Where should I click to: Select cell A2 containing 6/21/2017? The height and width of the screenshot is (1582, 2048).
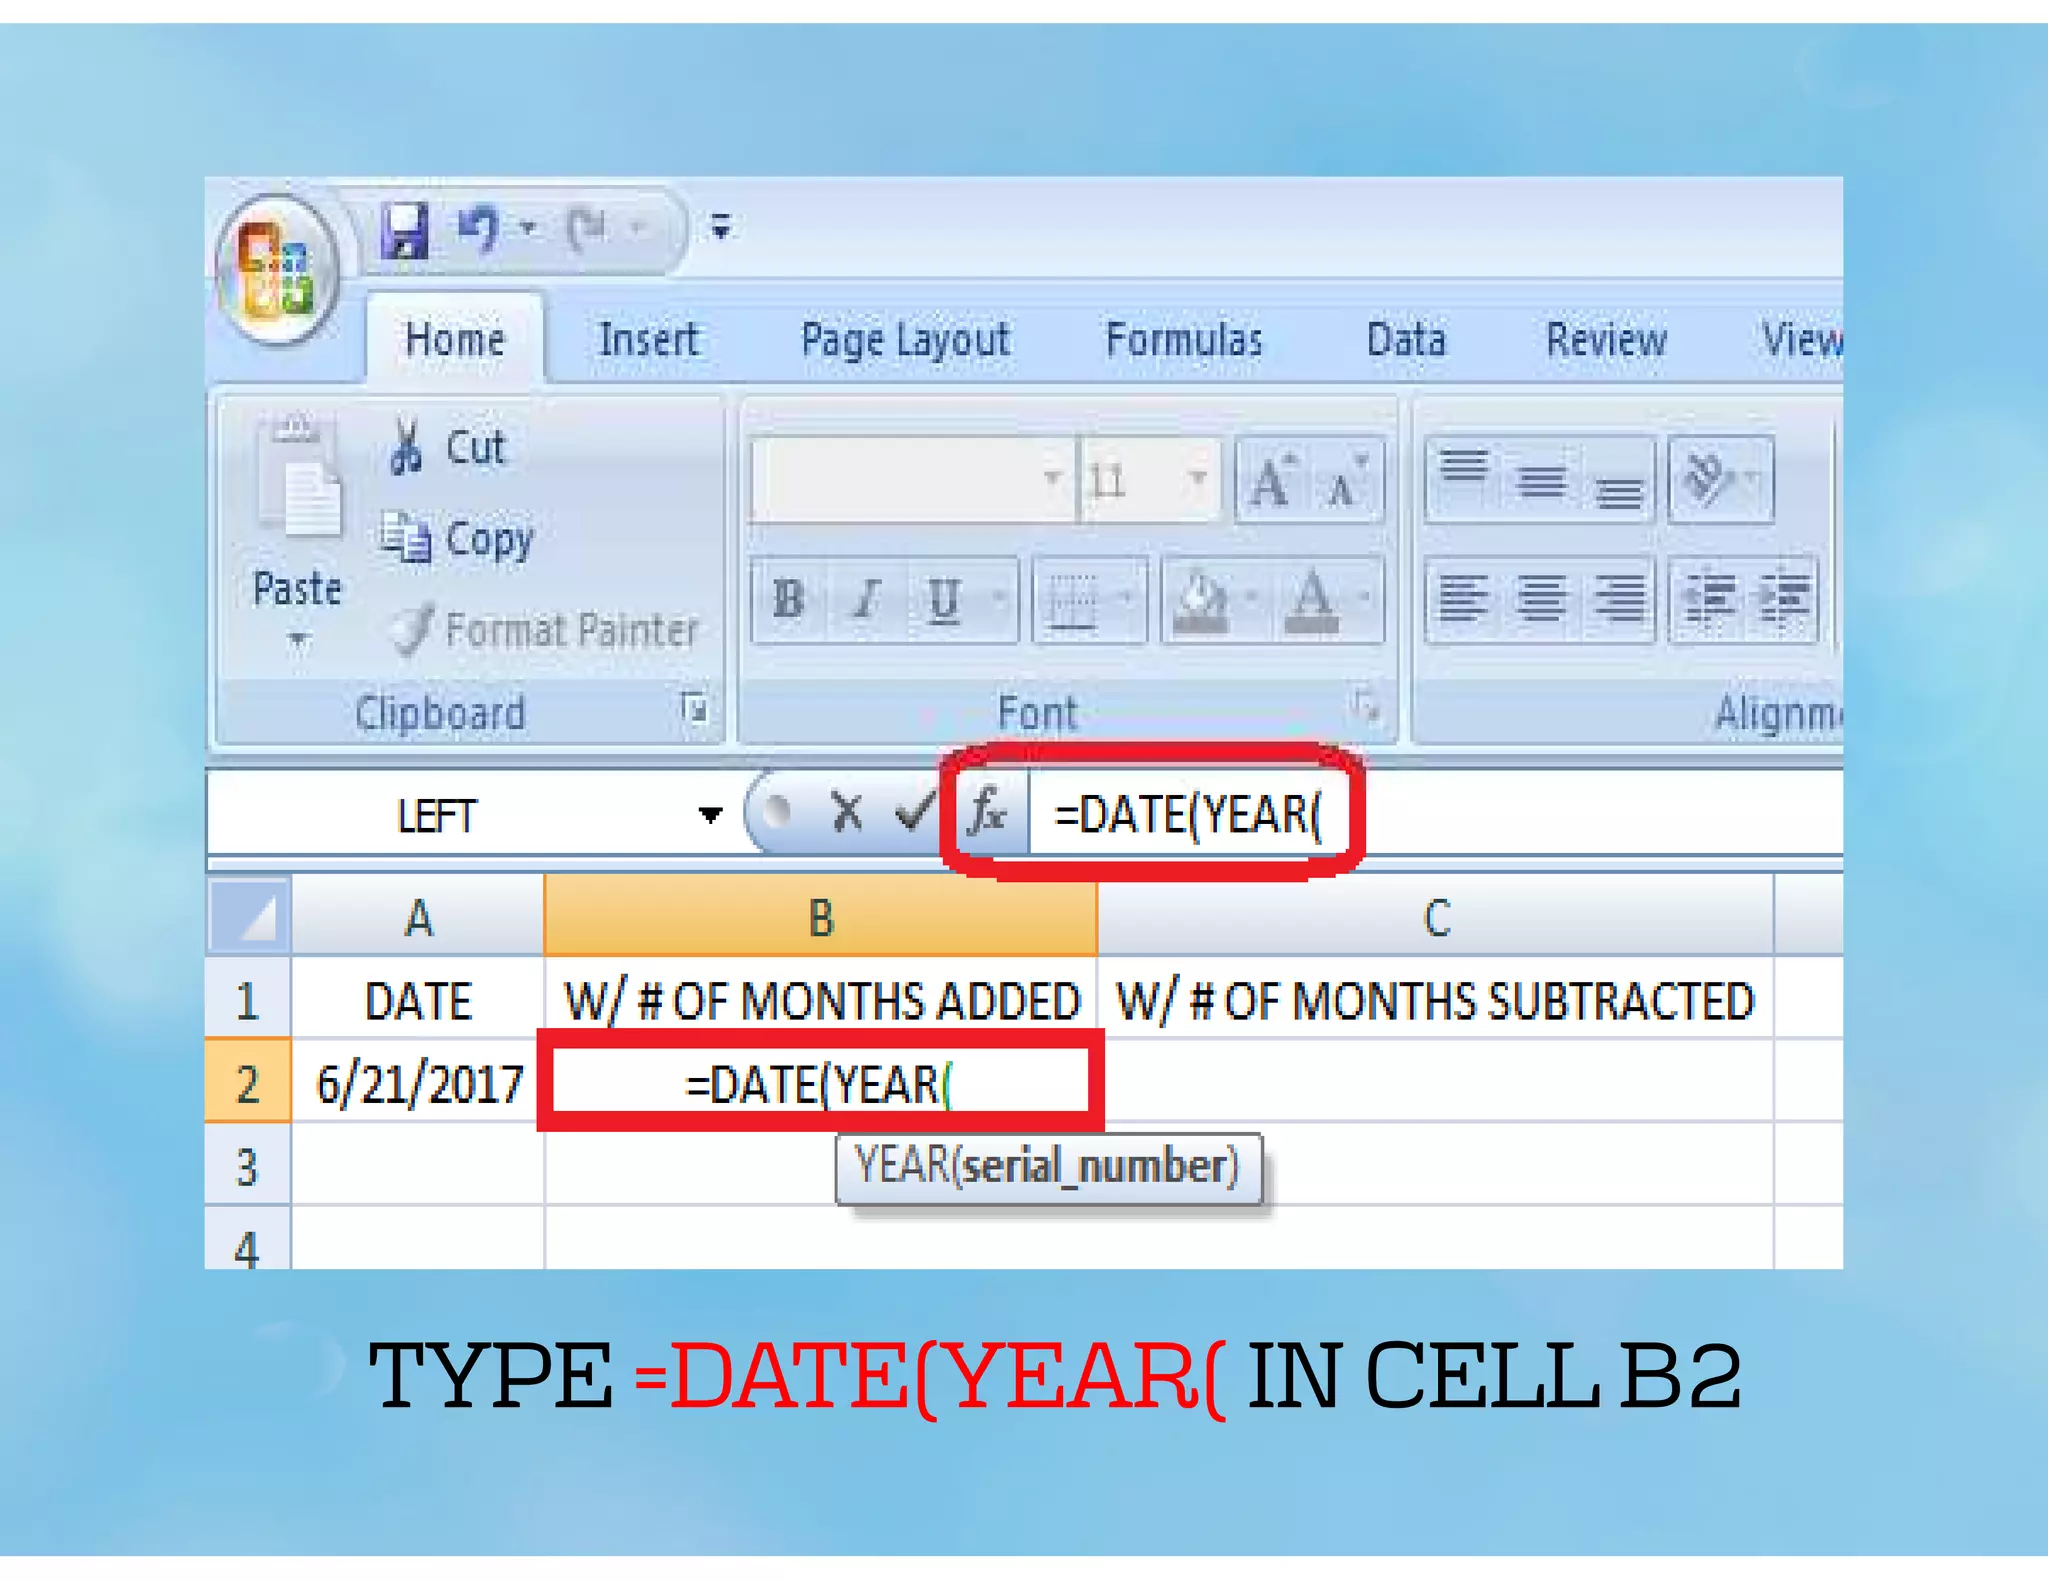[x=418, y=1084]
